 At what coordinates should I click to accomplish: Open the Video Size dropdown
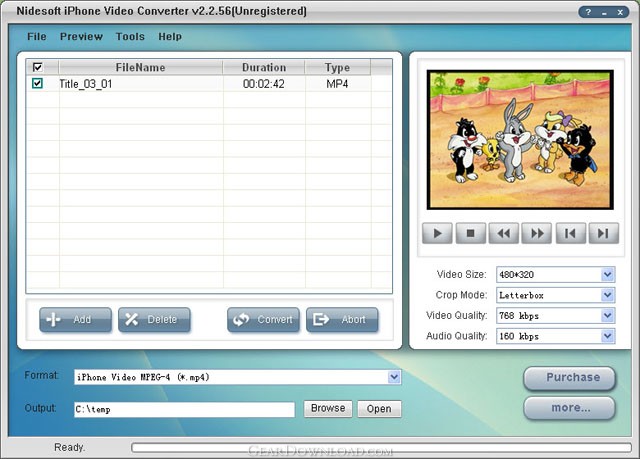607,275
